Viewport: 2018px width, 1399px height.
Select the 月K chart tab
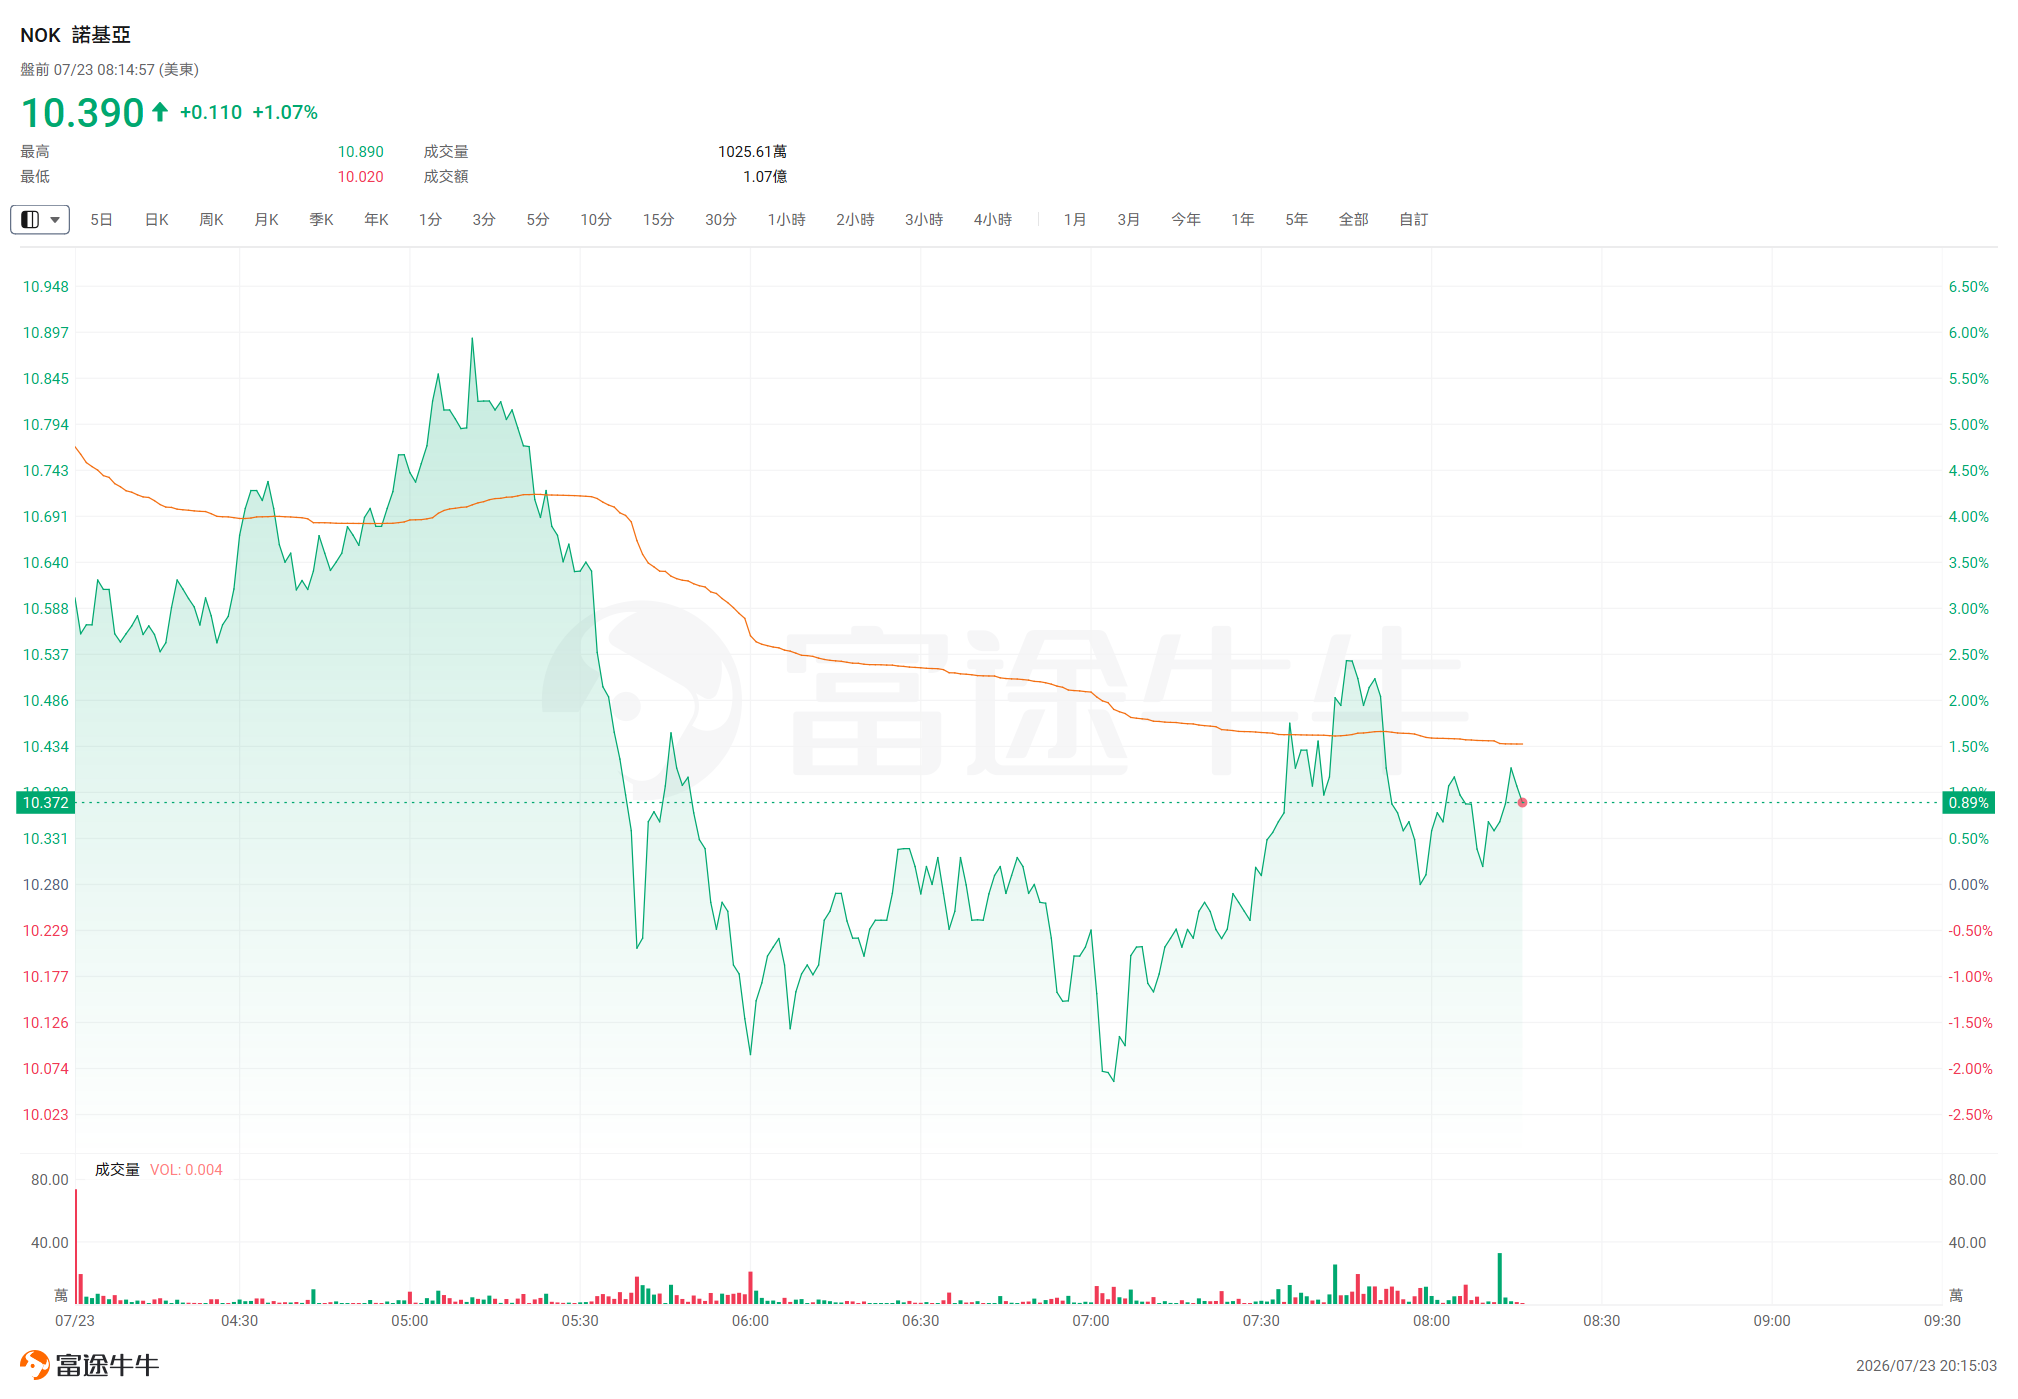pos(266,219)
